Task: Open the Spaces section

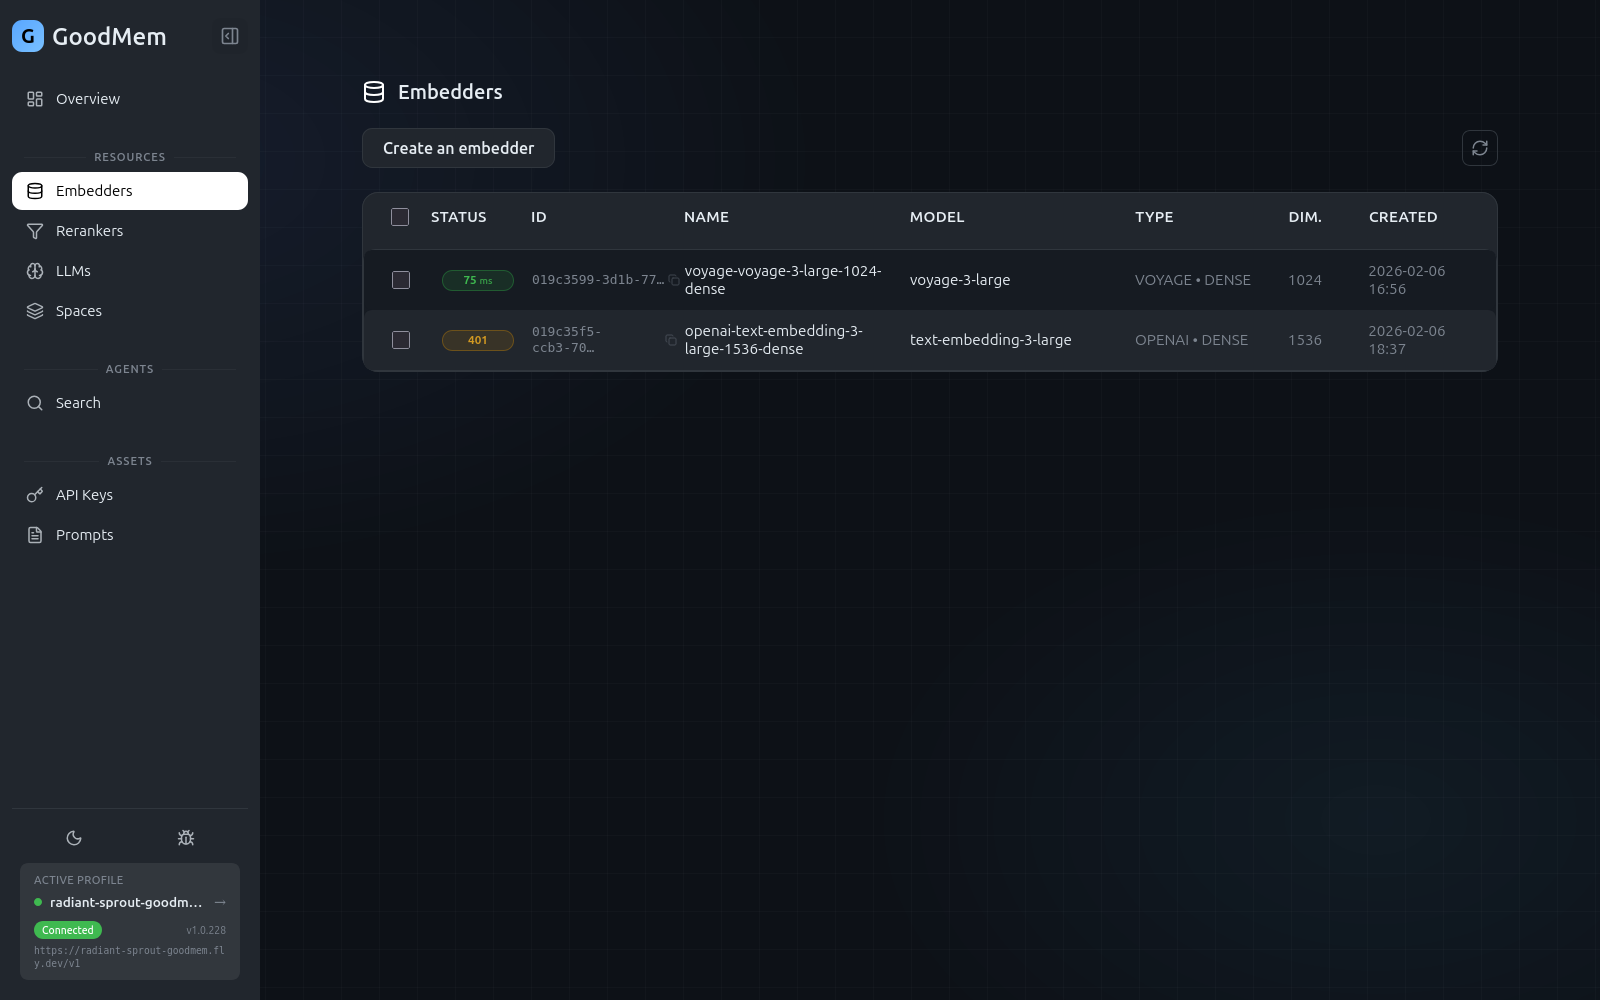Action: click(35, 311)
